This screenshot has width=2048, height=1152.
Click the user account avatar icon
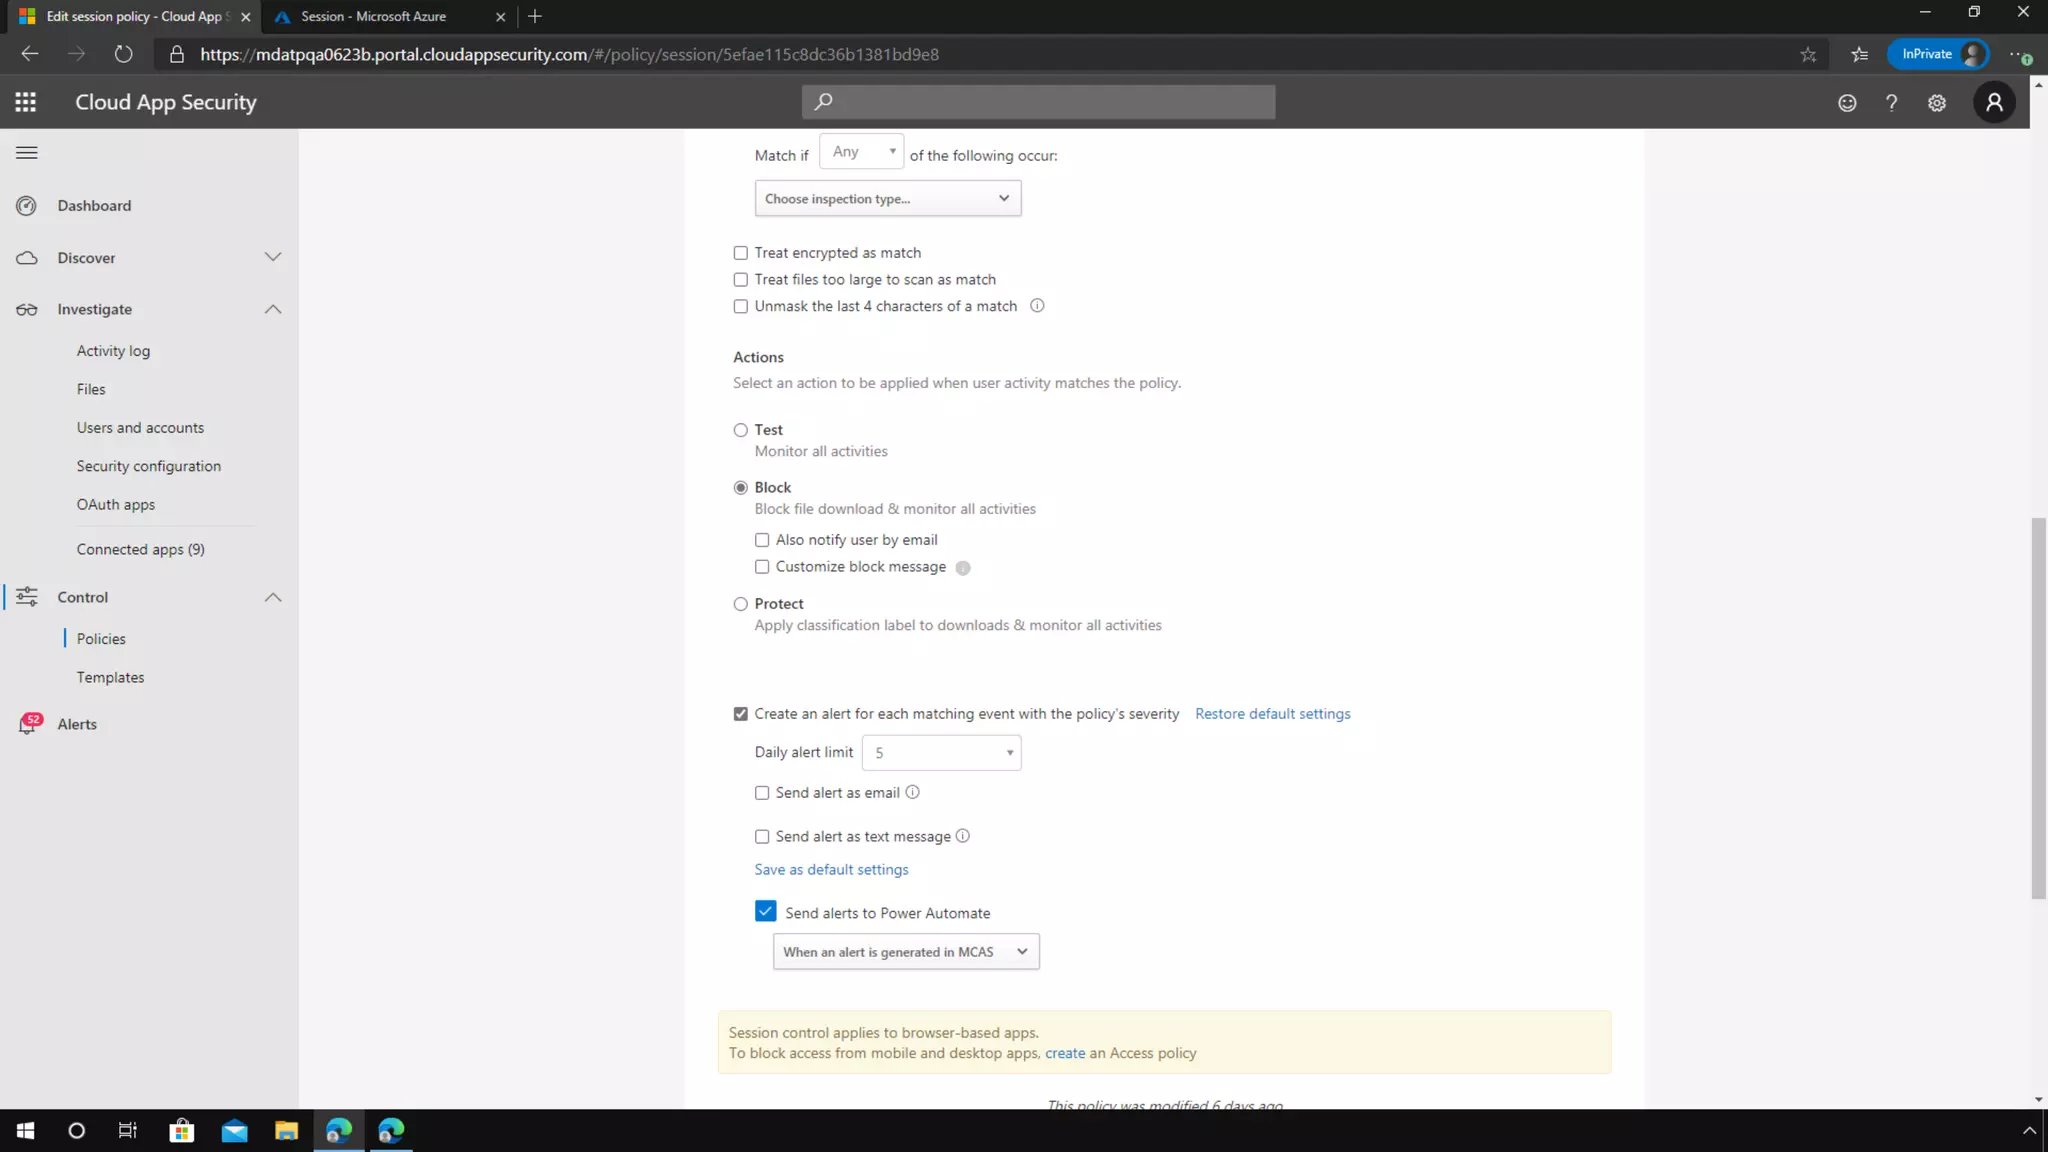point(1993,102)
